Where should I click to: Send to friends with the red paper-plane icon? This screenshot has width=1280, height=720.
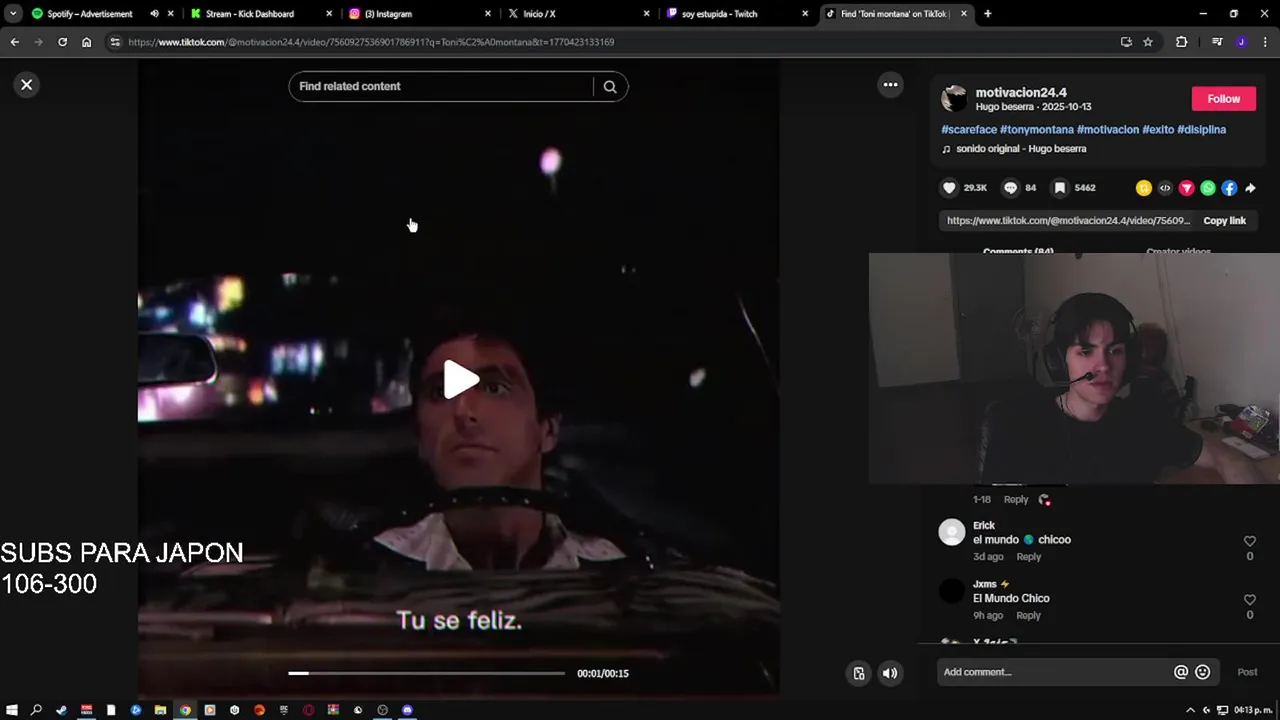[x=1186, y=188]
